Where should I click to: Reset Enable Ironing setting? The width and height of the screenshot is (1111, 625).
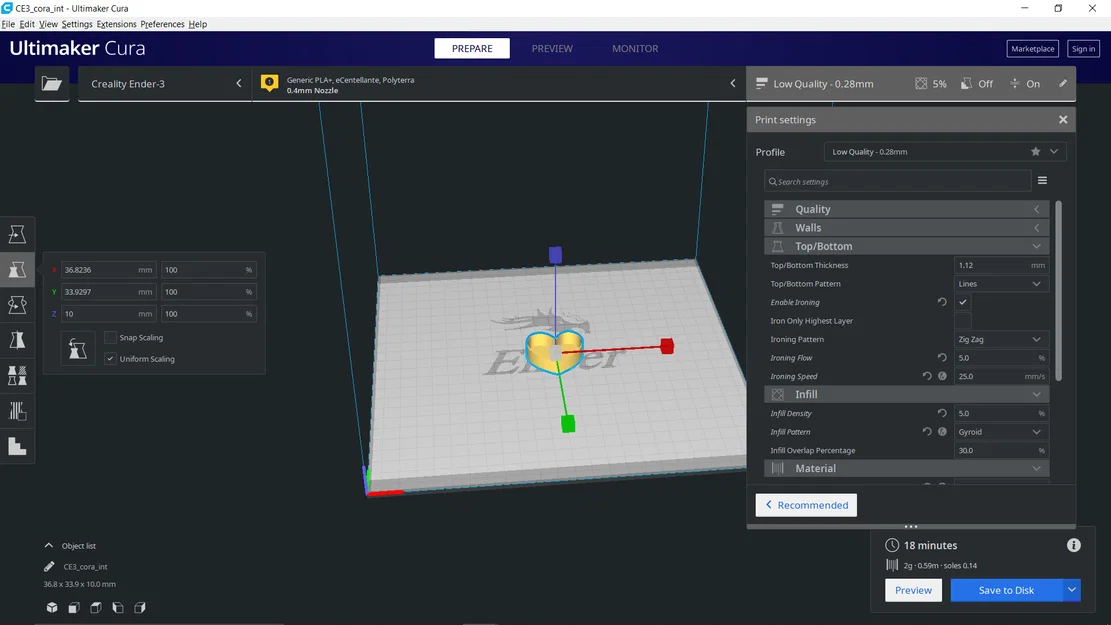pyautogui.click(x=942, y=302)
